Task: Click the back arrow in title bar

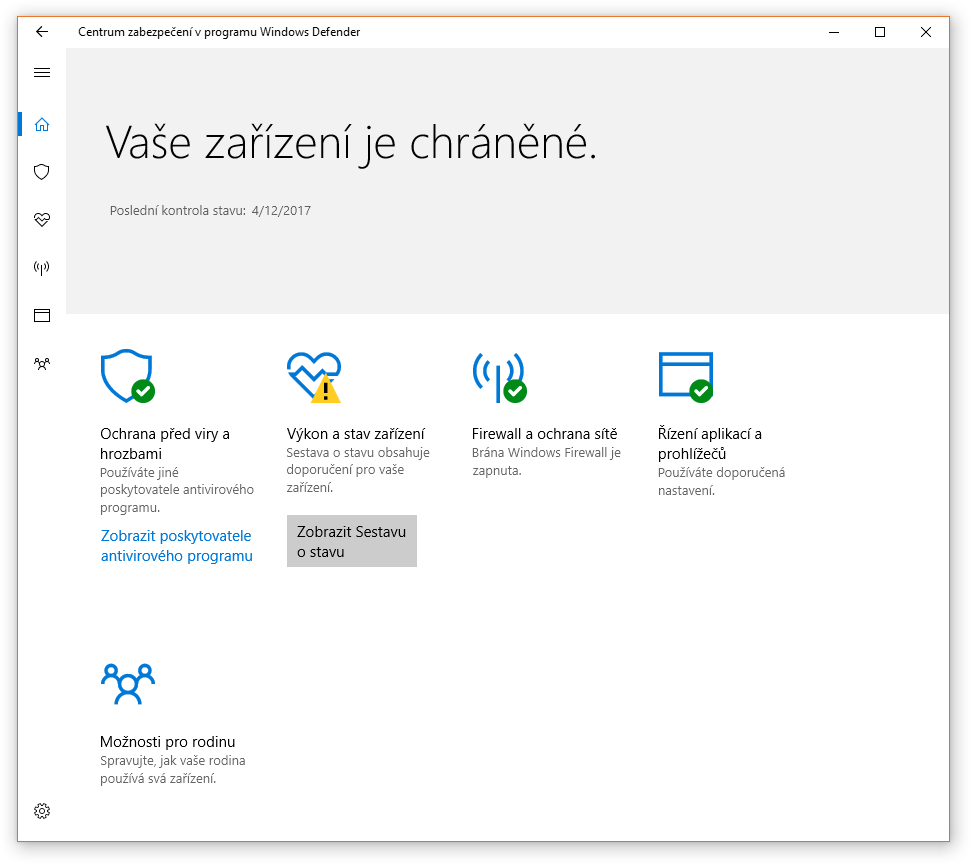Action: (42, 32)
